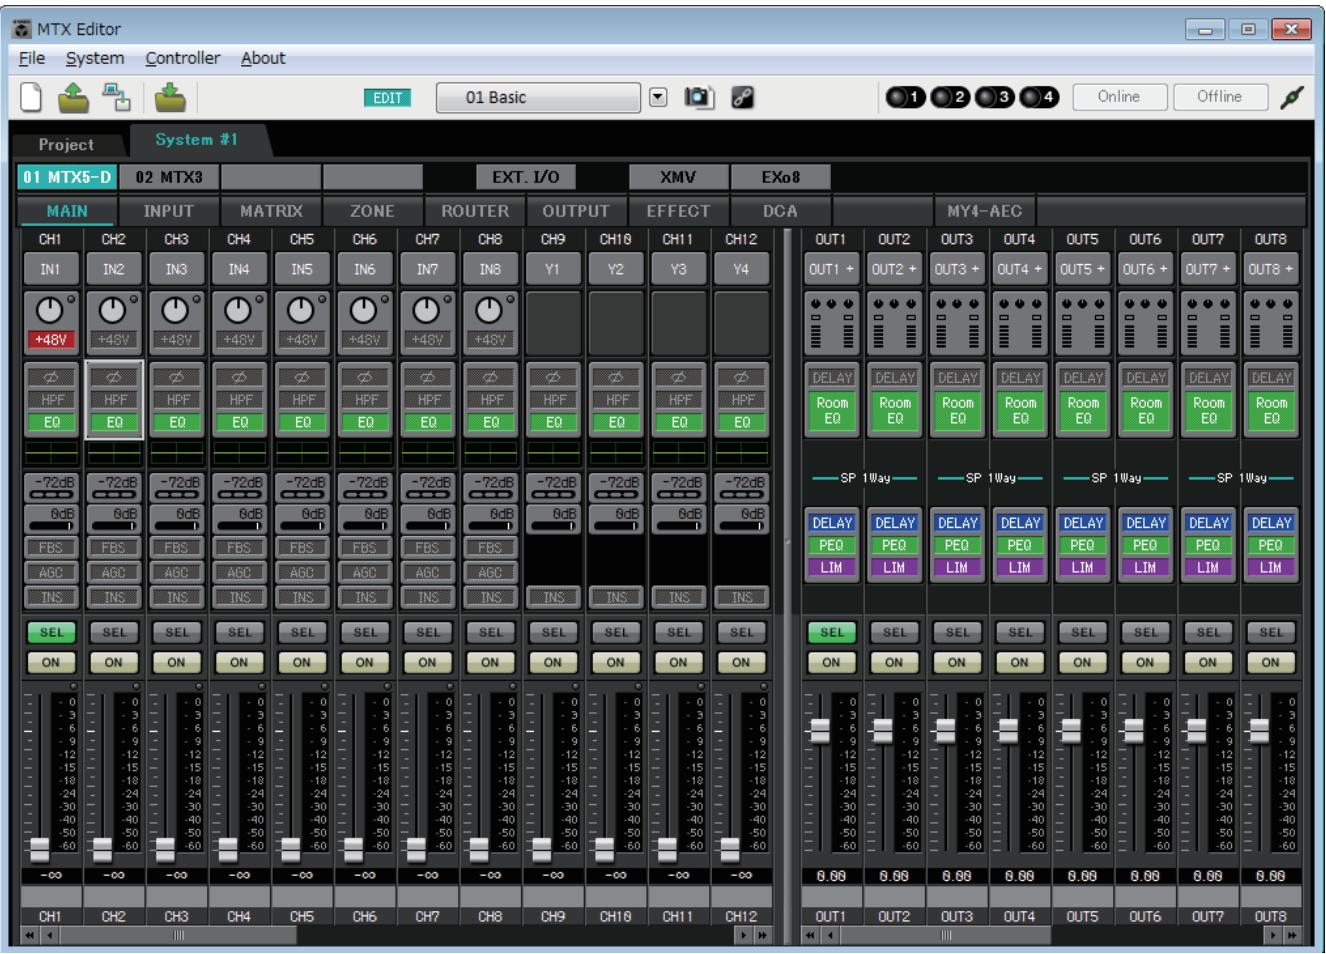Switch to the MATRIX tab
The image size is (1326, 954).
click(271, 211)
